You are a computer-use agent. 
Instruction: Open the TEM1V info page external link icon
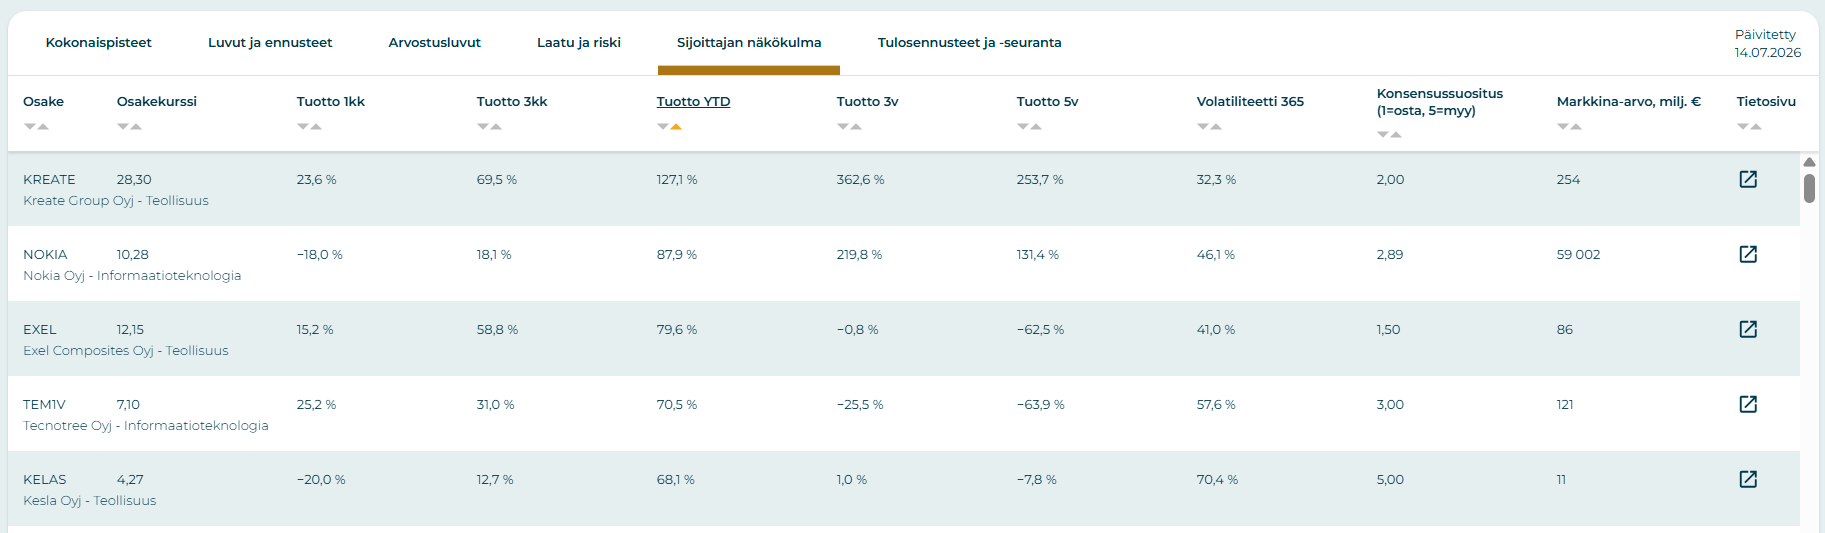tap(1748, 404)
